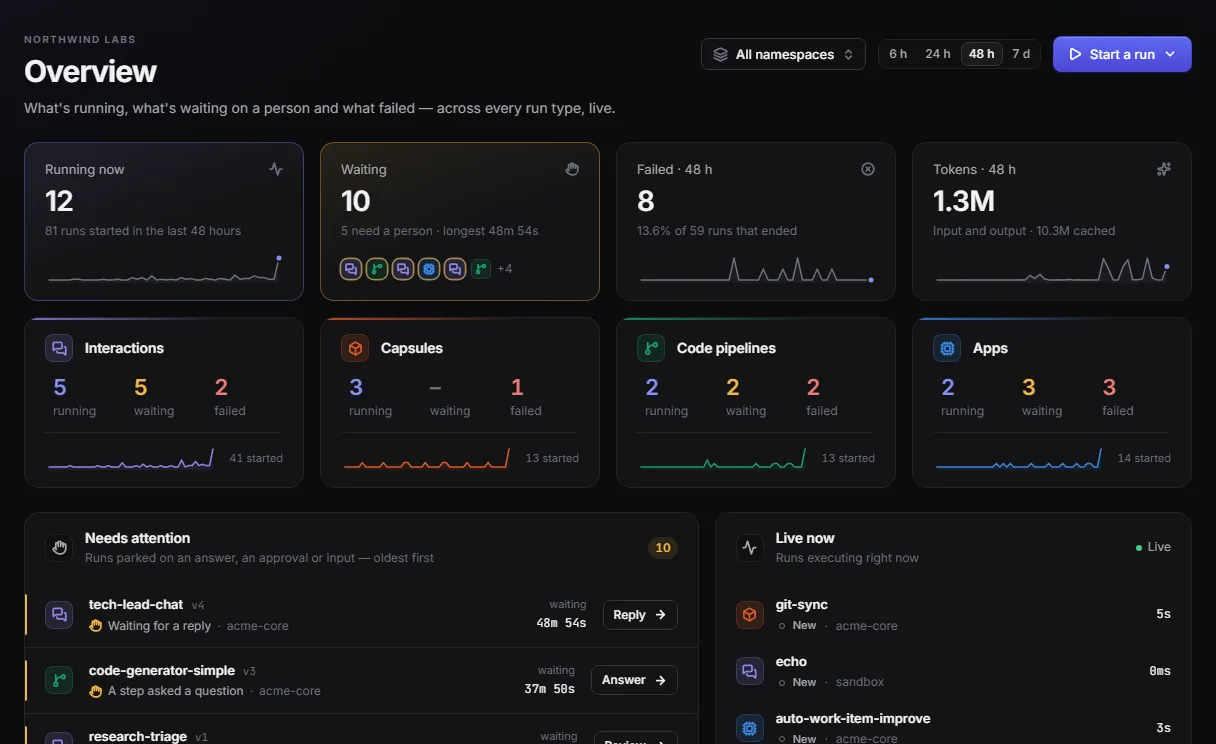
Task: Click the Apps blue sparkline
Action: click(1019, 459)
